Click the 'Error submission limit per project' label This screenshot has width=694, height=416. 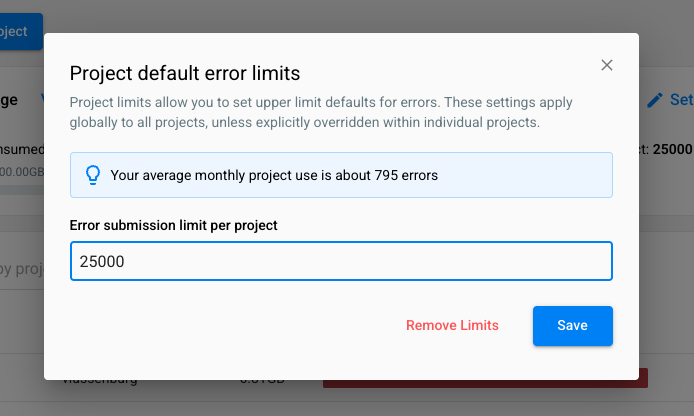173,225
